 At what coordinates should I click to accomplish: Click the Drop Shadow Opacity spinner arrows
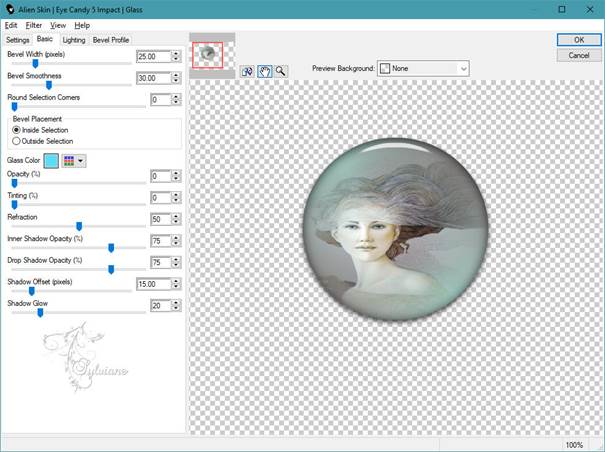click(176, 263)
